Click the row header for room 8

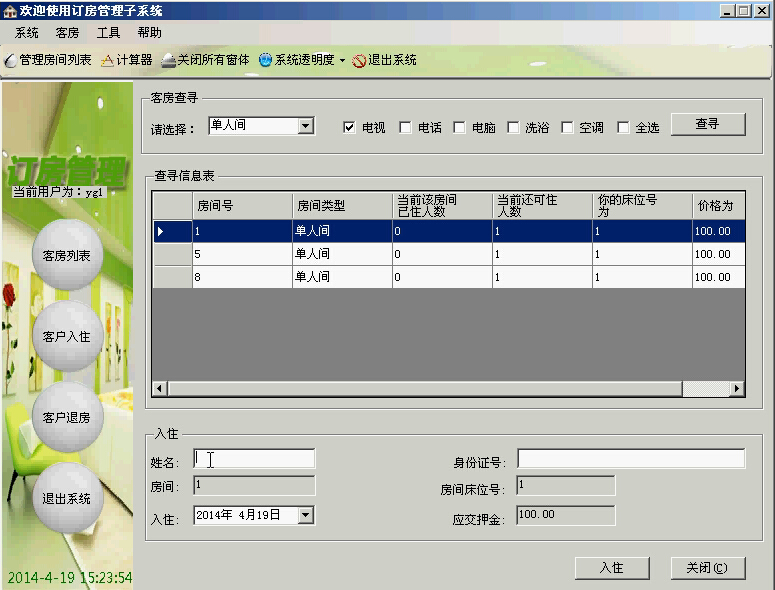coord(172,277)
